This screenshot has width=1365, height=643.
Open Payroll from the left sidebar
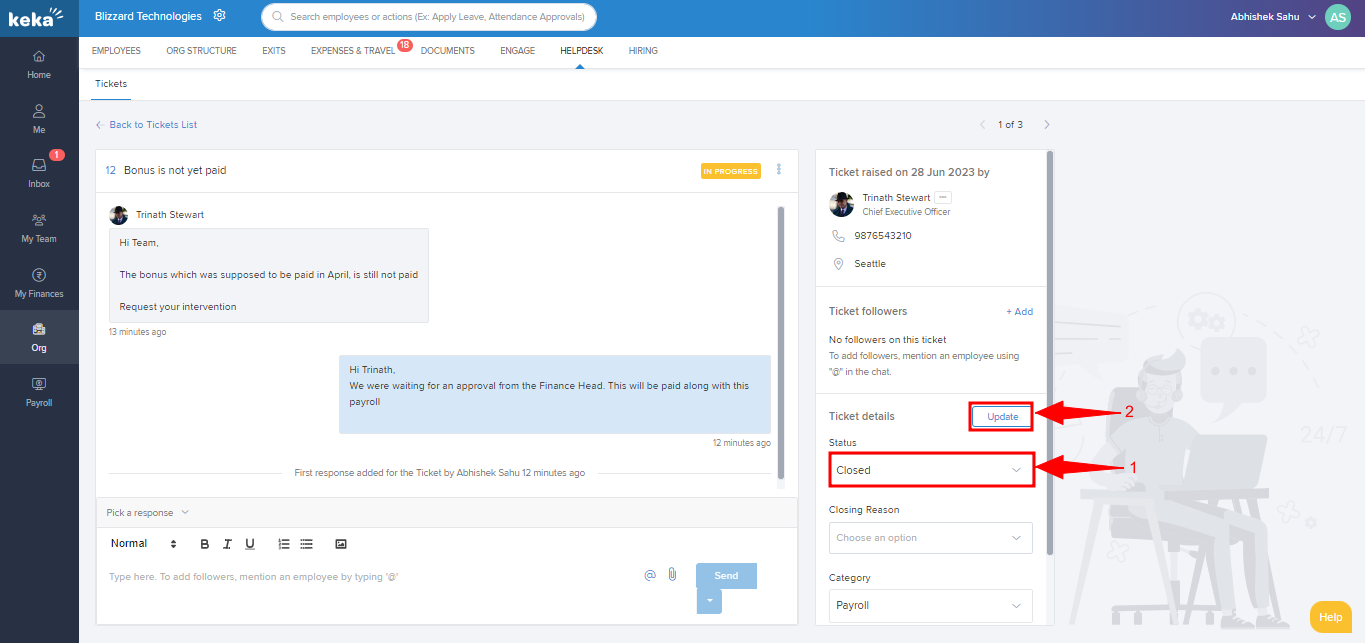coord(39,391)
